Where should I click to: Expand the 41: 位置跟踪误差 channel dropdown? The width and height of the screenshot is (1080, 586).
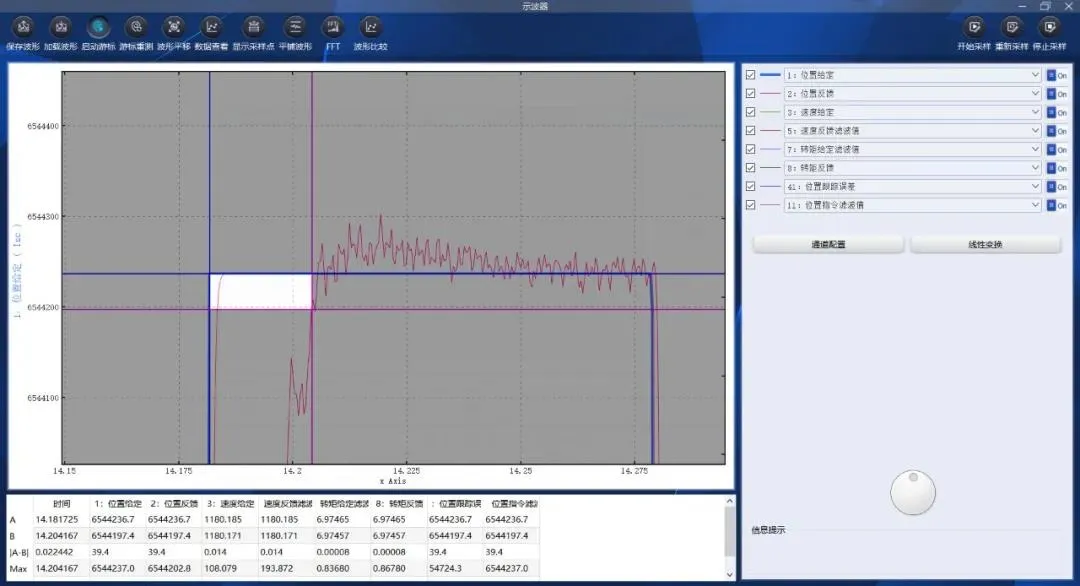(1035, 187)
